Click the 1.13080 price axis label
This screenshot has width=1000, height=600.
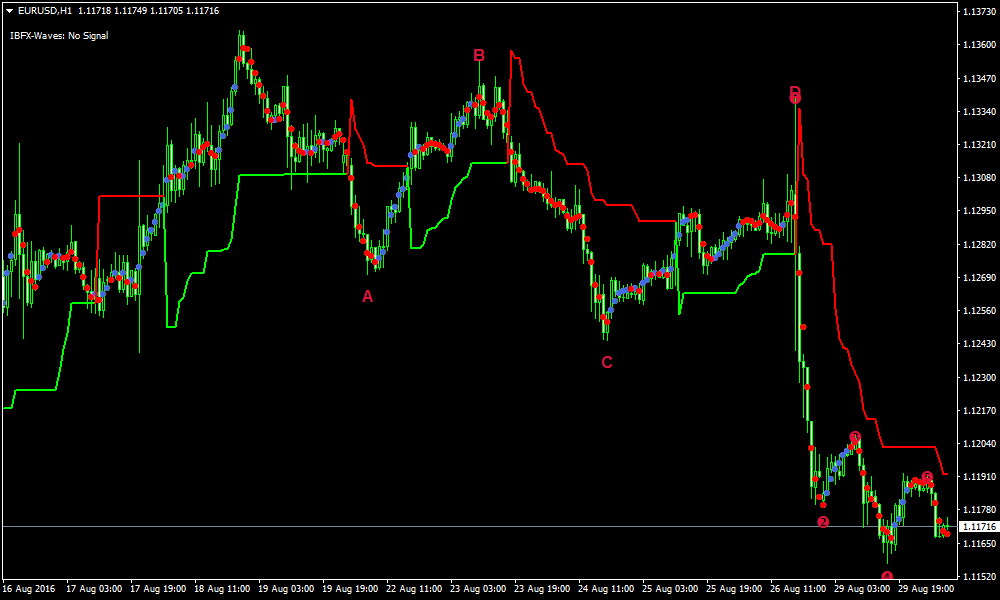pos(977,178)
